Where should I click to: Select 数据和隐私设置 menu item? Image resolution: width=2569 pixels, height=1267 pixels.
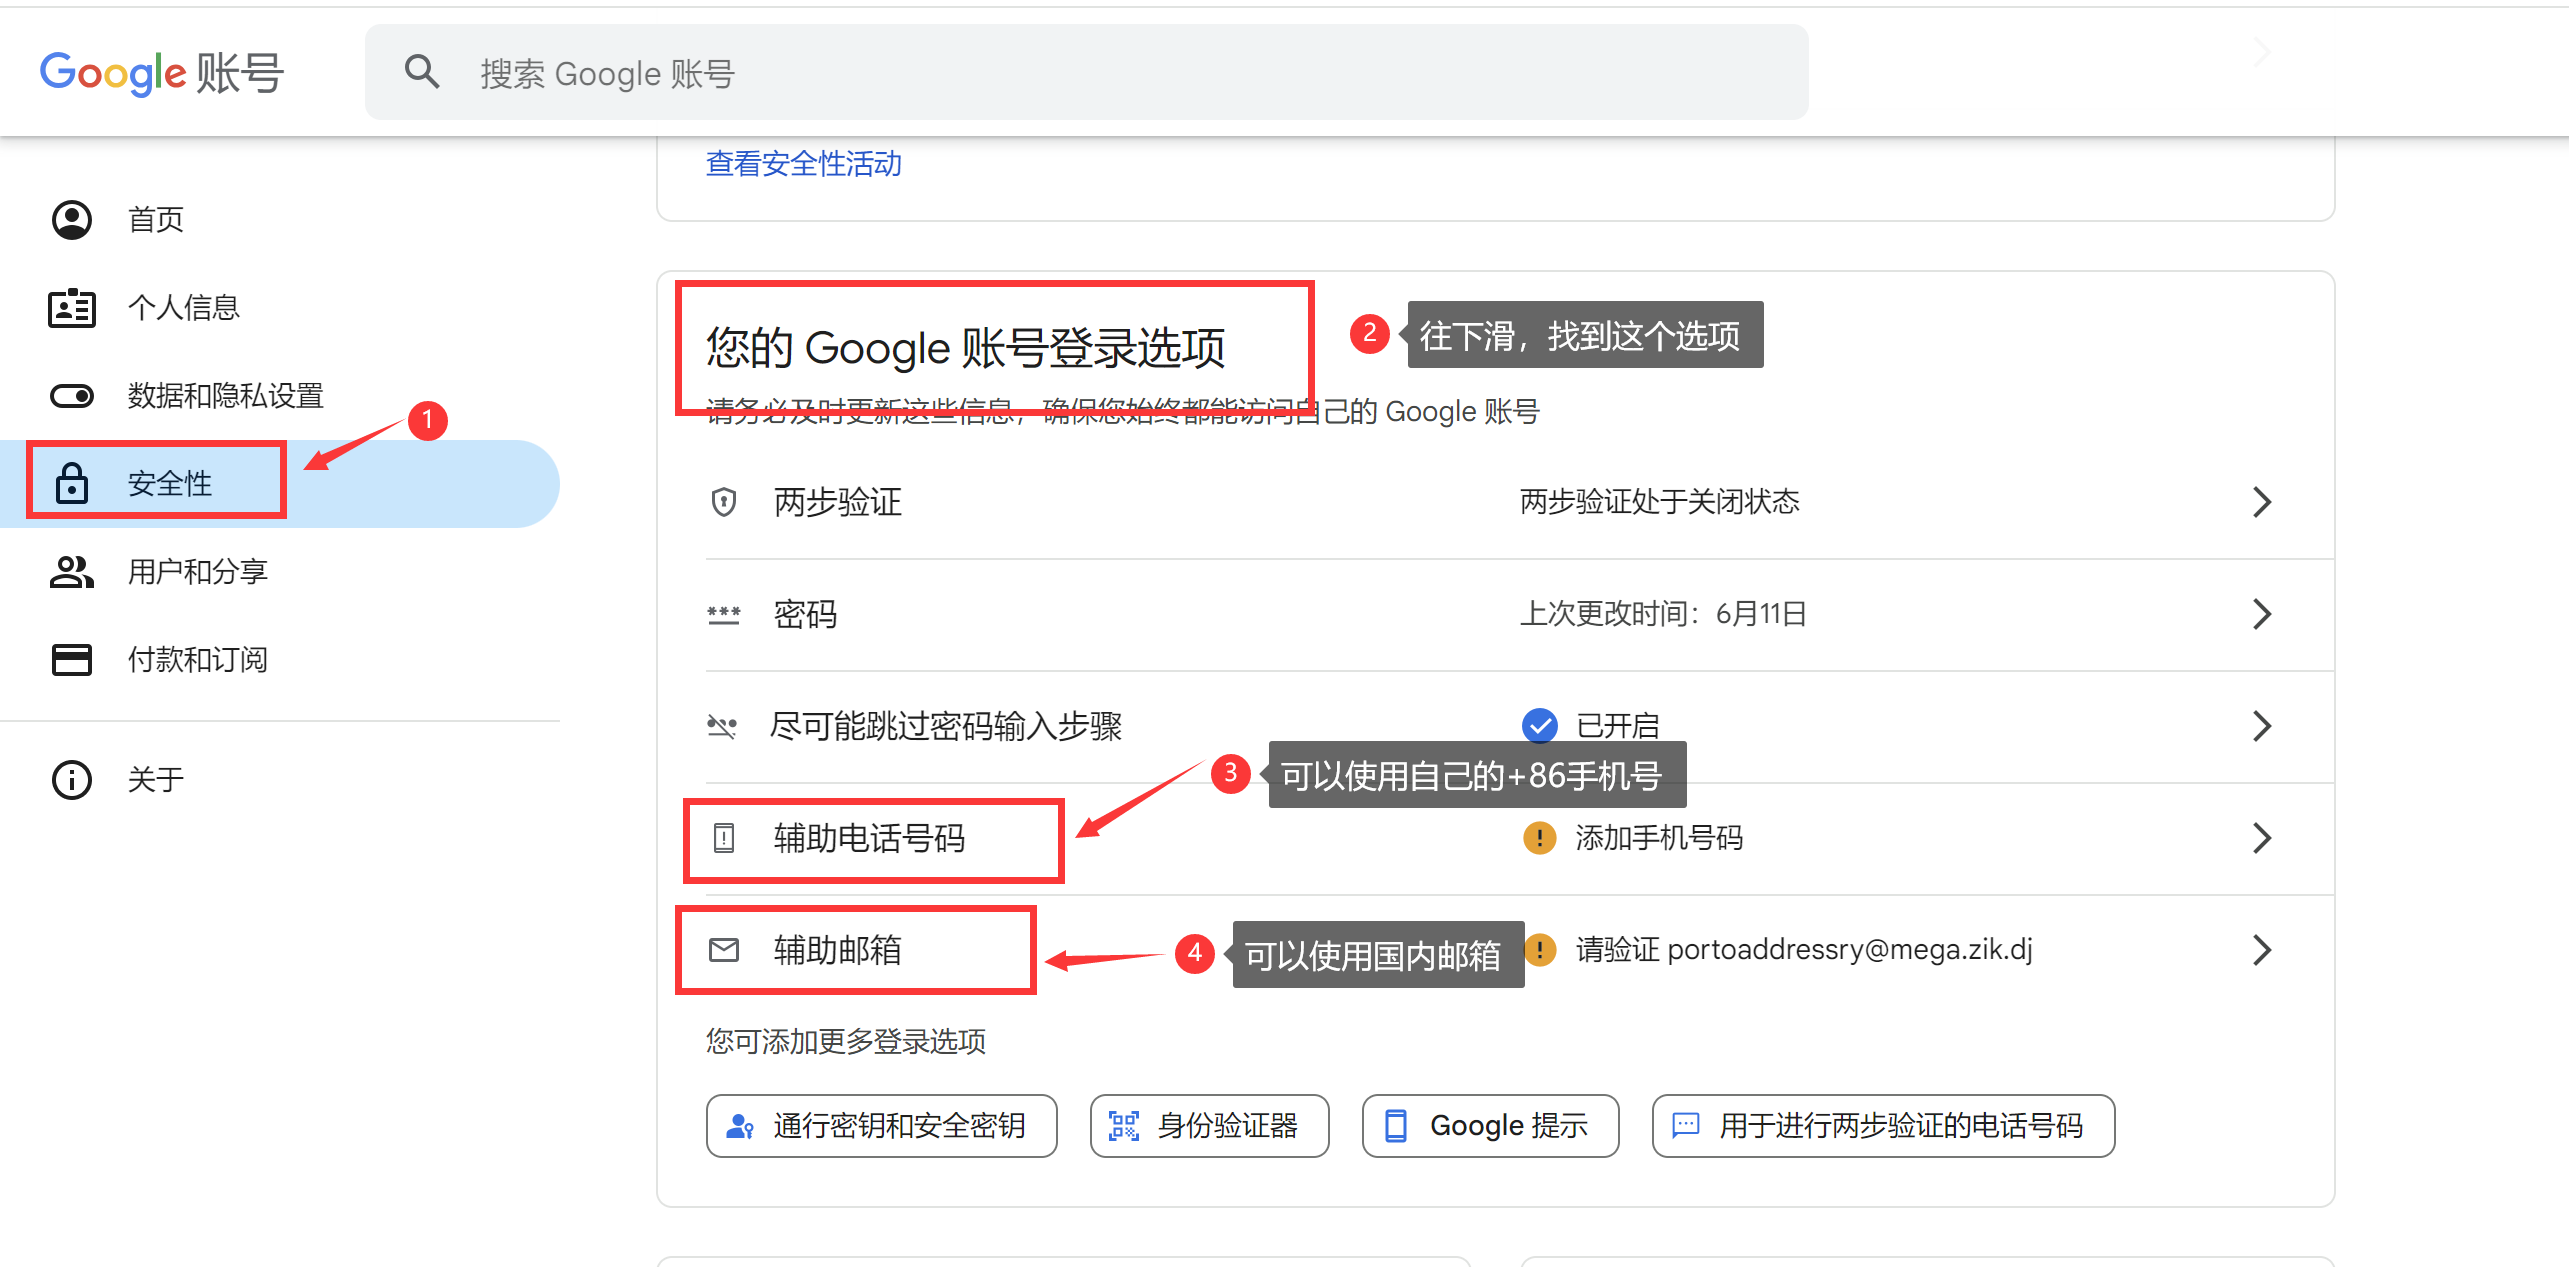(225, 396)
